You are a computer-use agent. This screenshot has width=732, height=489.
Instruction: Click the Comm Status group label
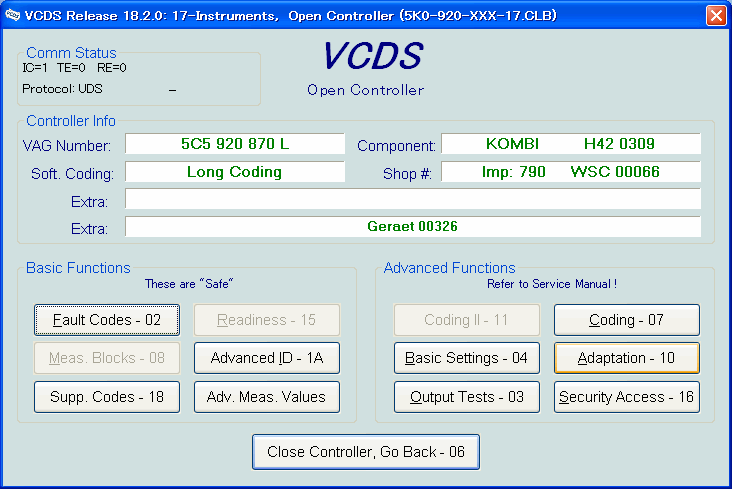pyautogui.click(x=71, y=53)
